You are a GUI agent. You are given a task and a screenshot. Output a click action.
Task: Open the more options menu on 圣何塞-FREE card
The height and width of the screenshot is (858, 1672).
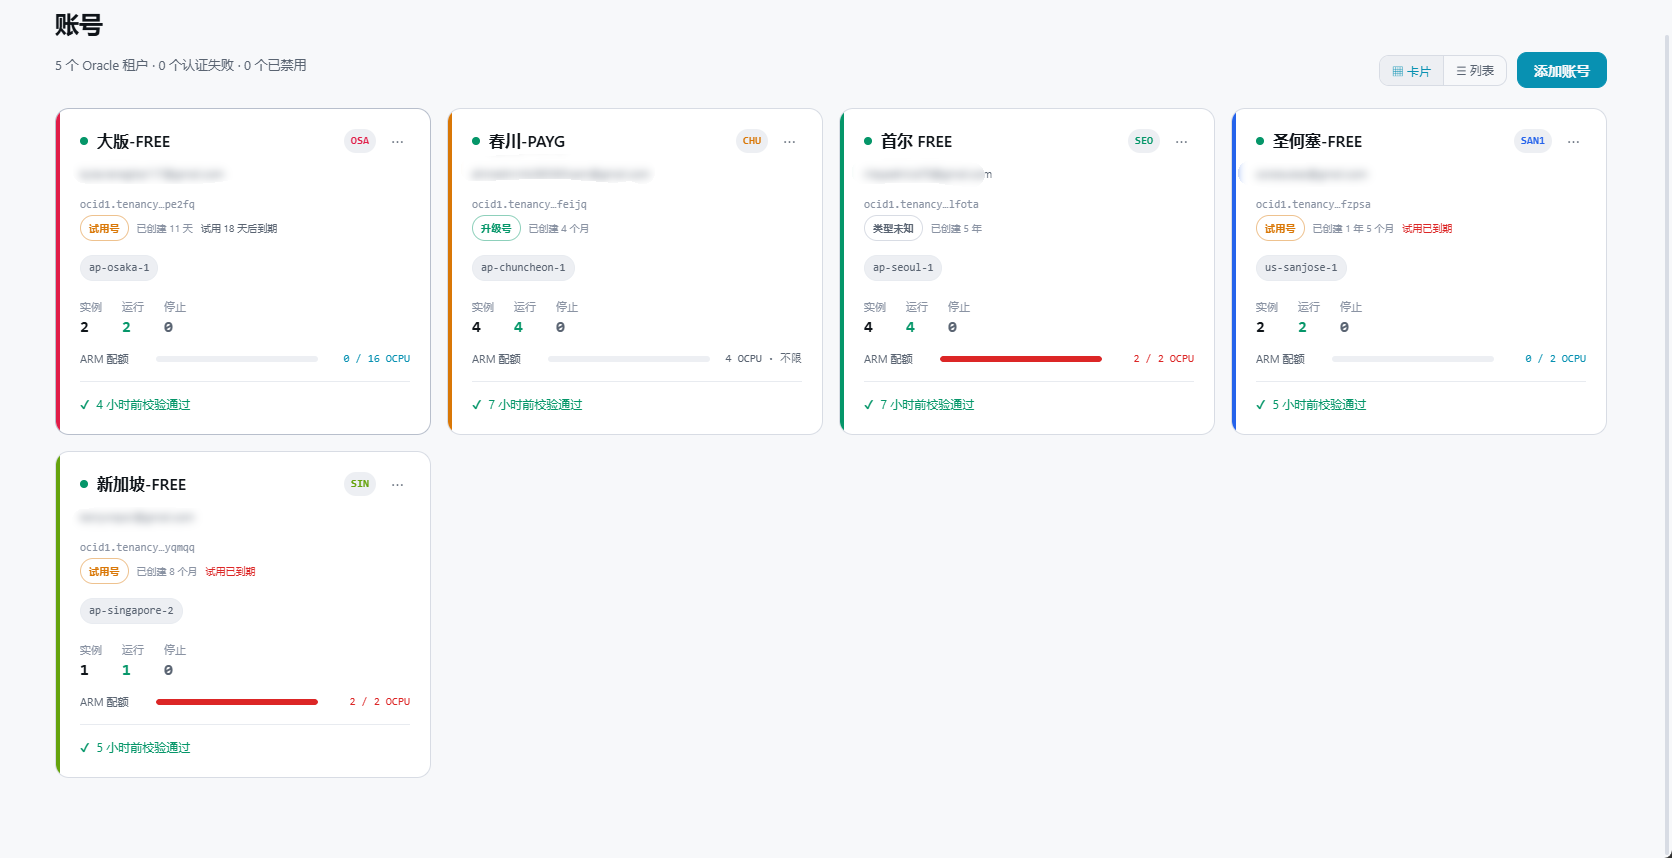[1574, 142]
